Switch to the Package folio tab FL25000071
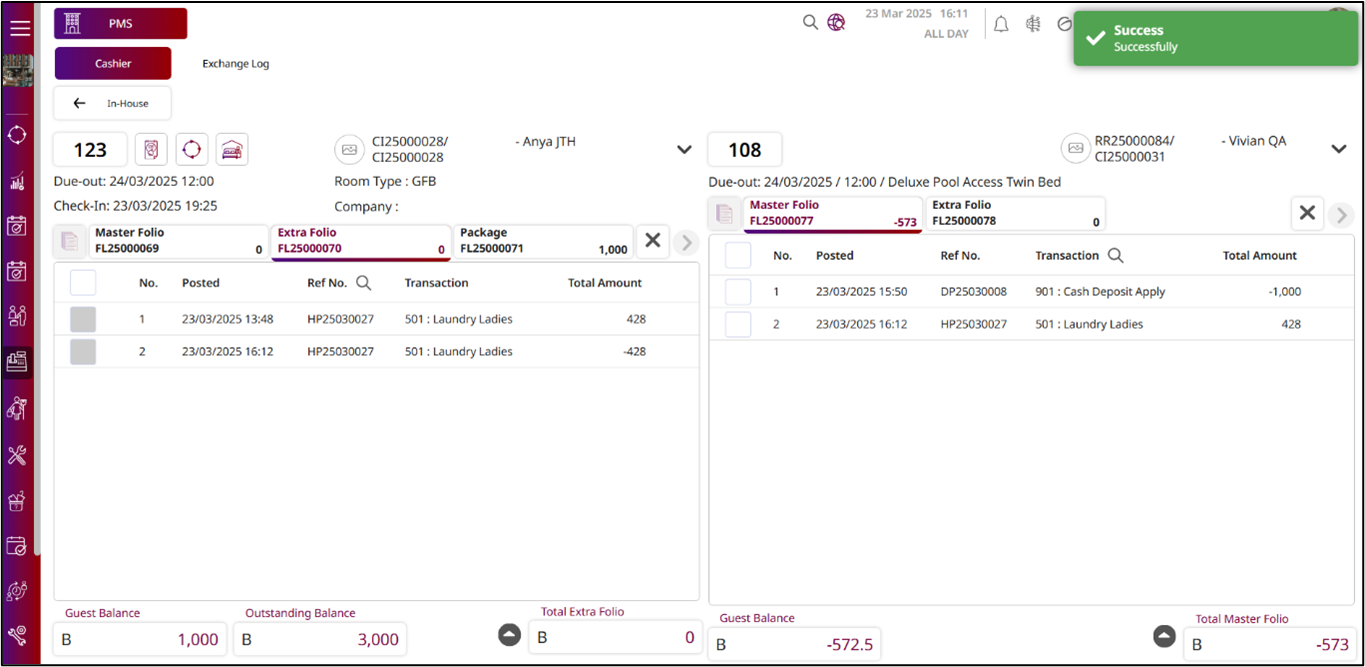The image size is (1365, 667). pos(543,241)
